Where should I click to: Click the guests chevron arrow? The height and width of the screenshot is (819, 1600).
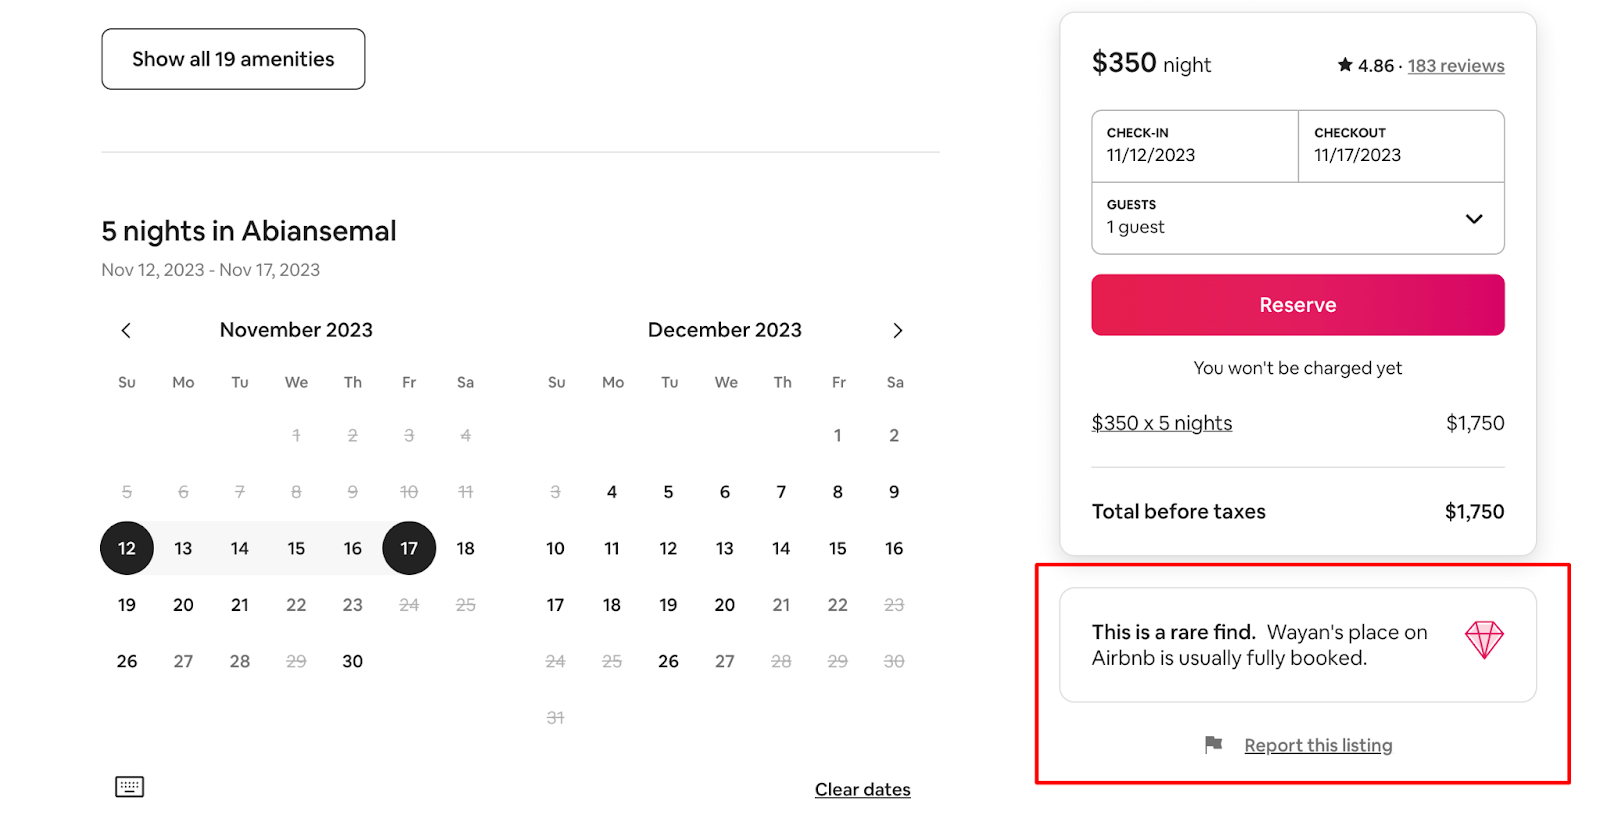[1473, 219]
